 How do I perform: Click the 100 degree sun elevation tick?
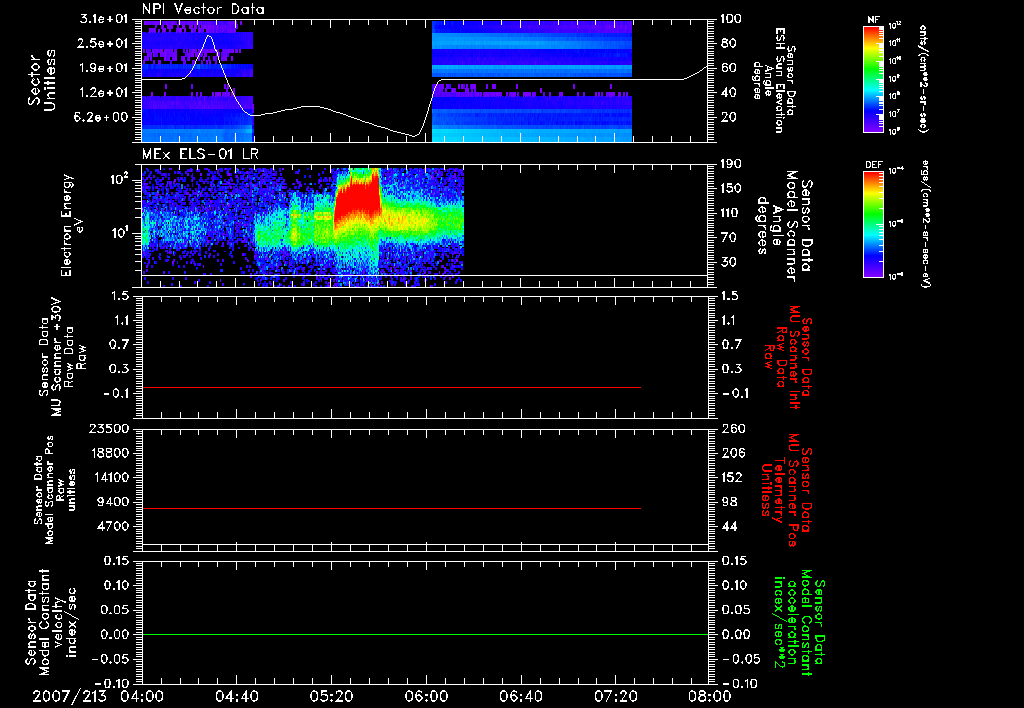point(731,18)
